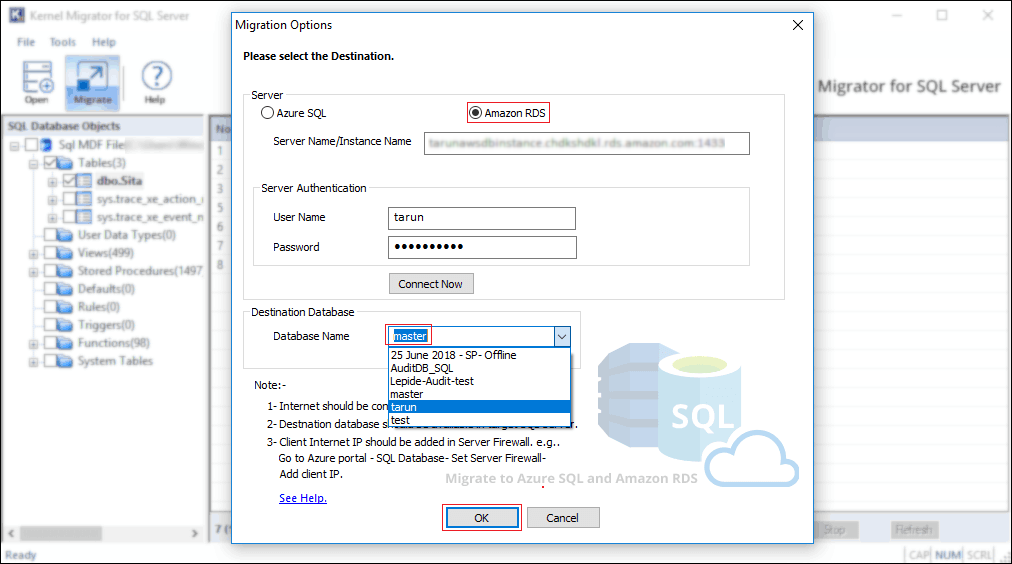Click the Refresh button in main window

click(x=914, y=530)
